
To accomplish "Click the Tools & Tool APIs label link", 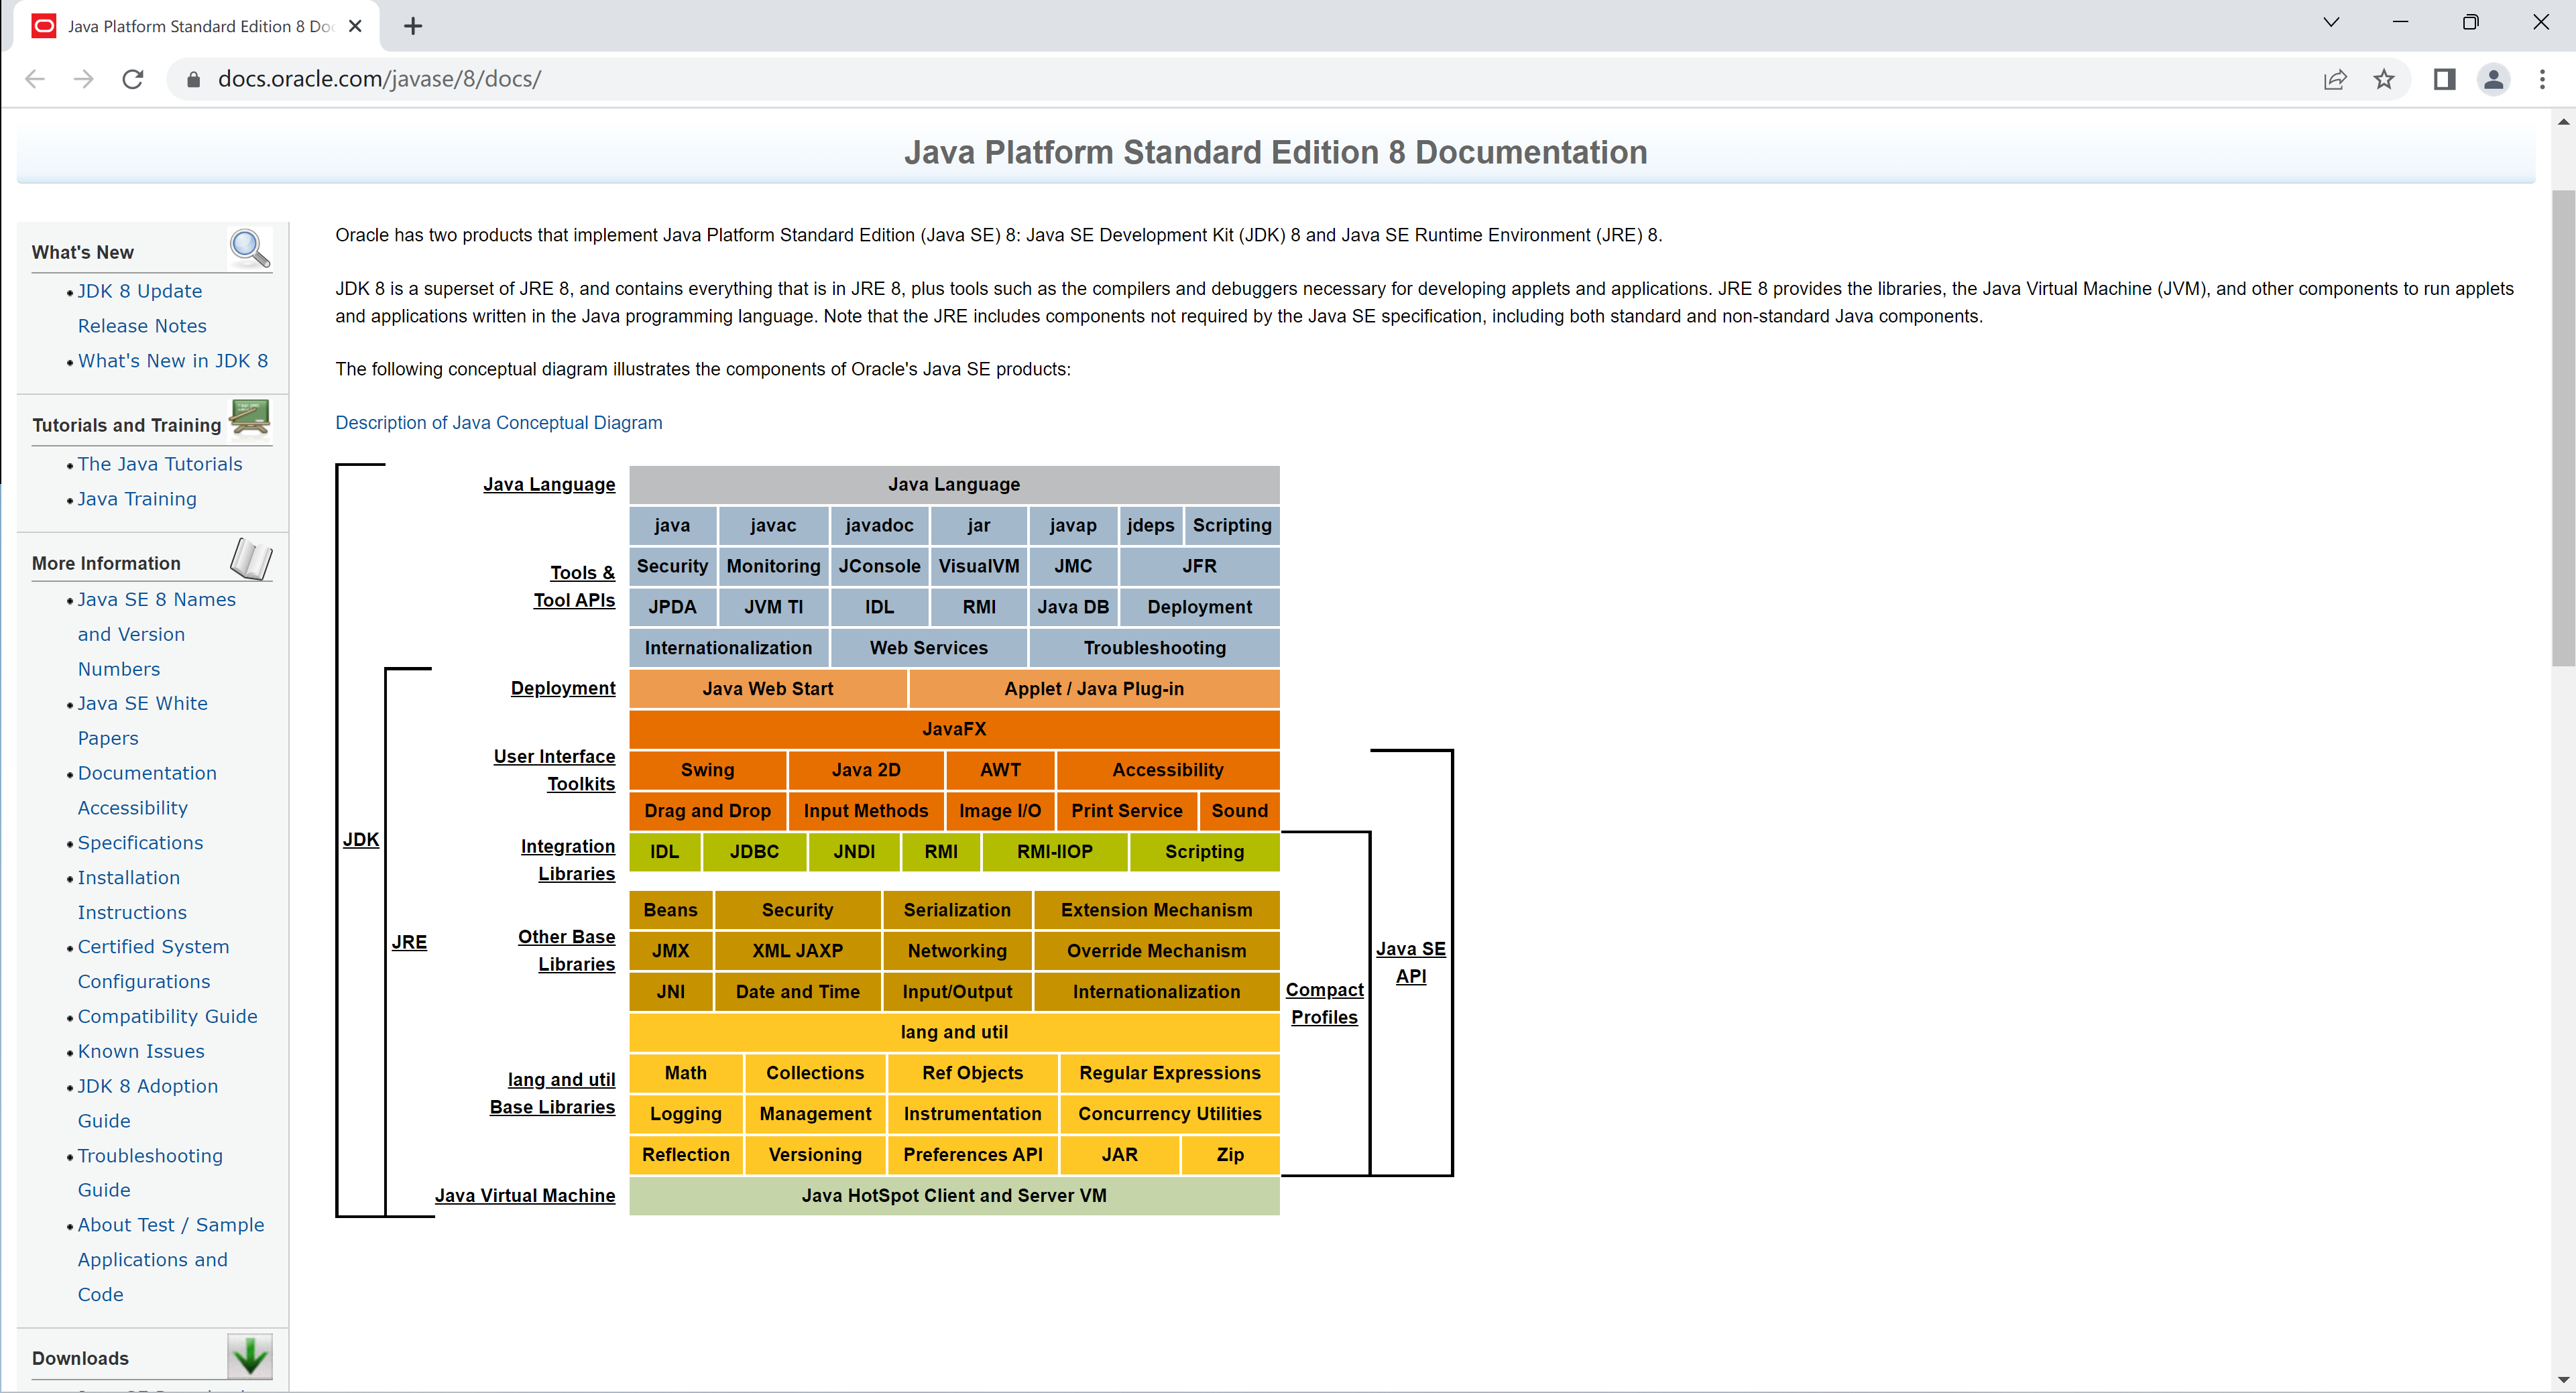I will 574,586.
